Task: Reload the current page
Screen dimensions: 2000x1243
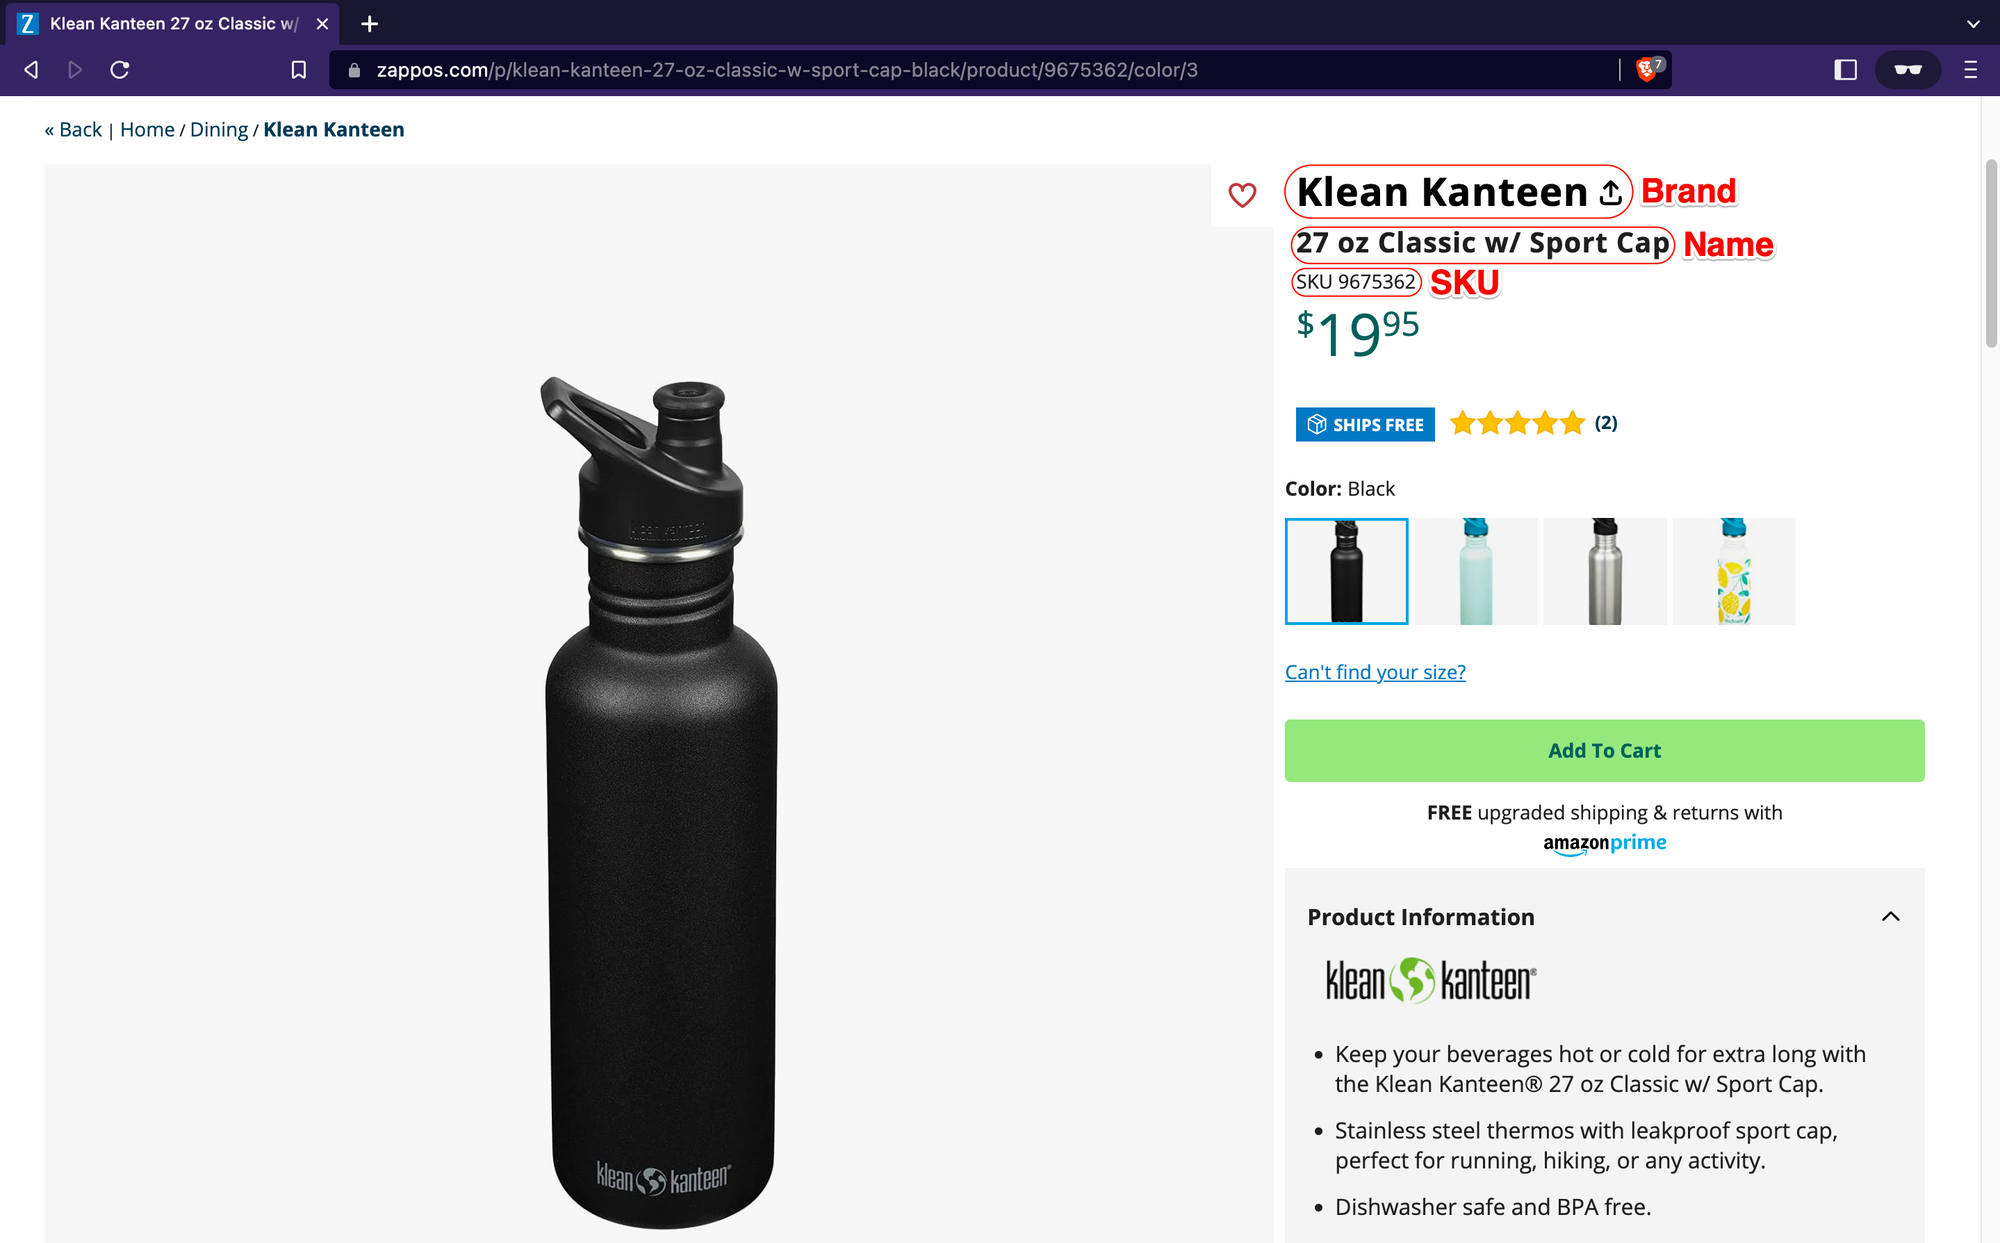Action: point(120,70)
